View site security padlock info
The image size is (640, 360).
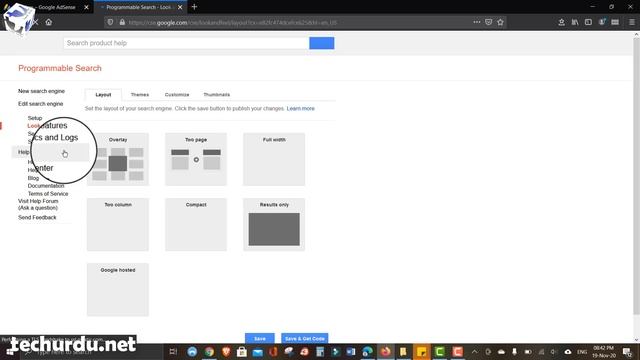[122, 22]
